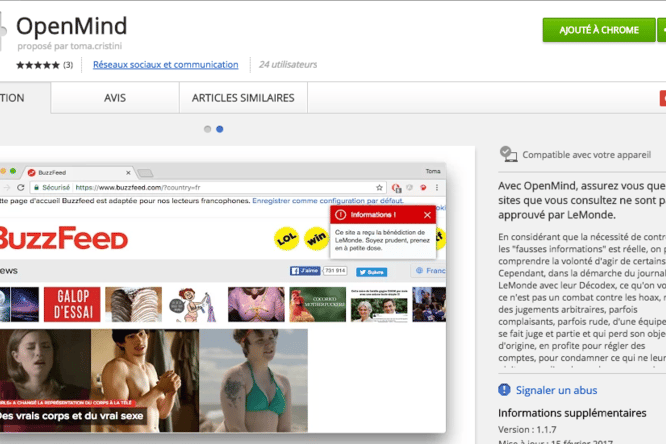Click the BuzzFeed tab favicon
666x444 pixels.
pyautogui.click(x=31, y=173)
